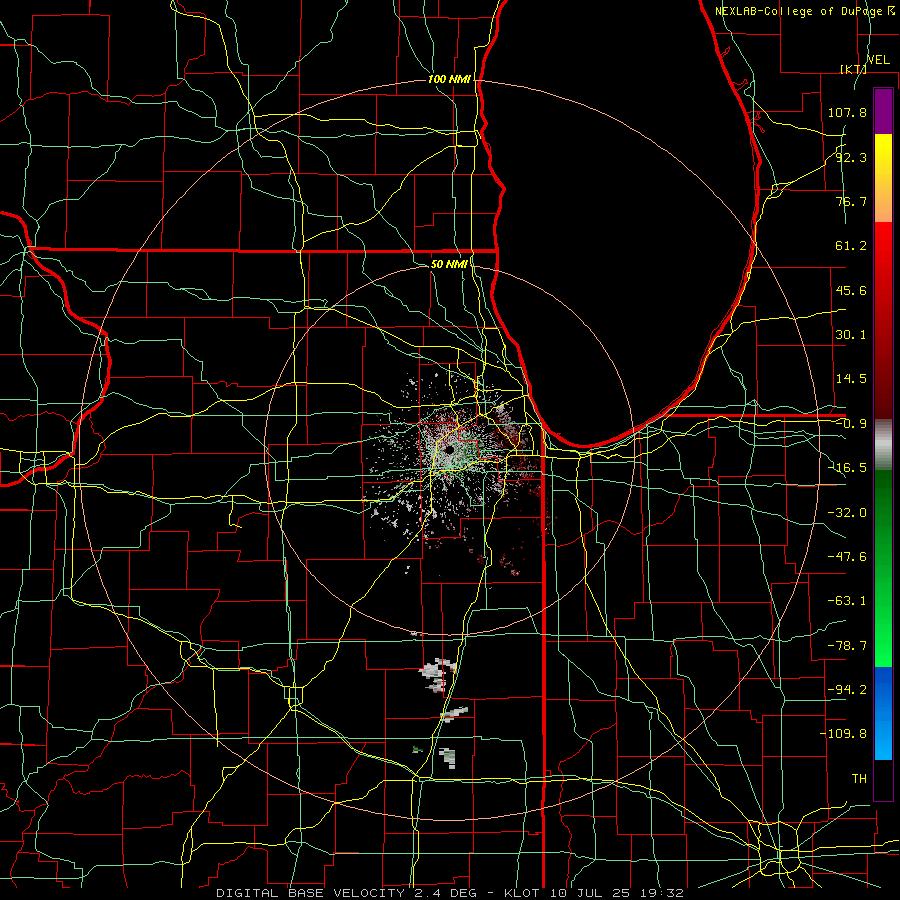
Task: Click the 10 JUL 25 date text
Action: (592, 893)
